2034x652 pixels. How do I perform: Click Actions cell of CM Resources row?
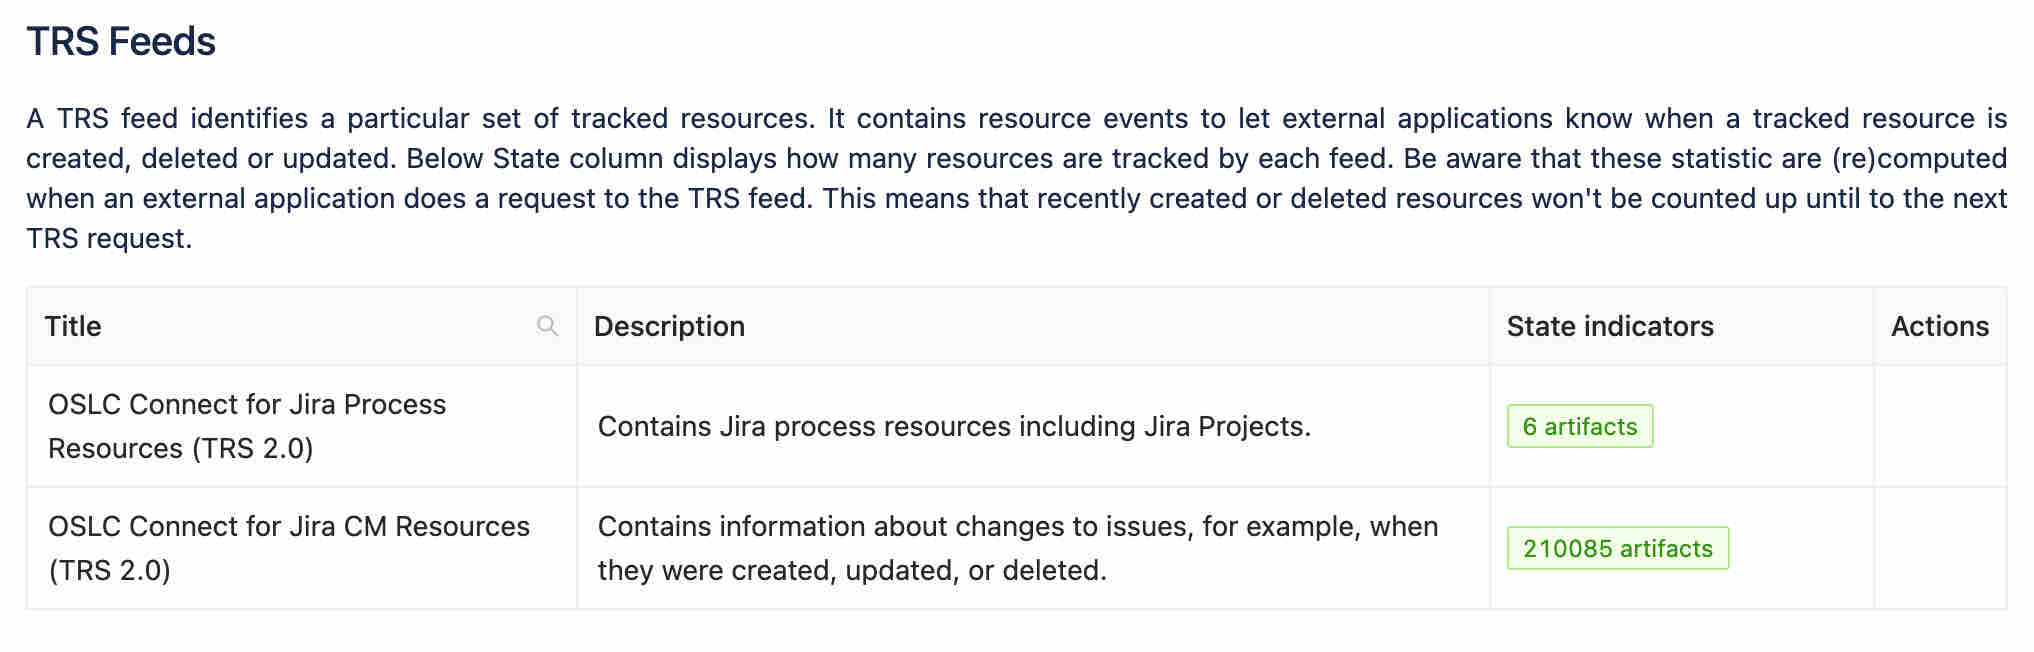coord(1940,548)
